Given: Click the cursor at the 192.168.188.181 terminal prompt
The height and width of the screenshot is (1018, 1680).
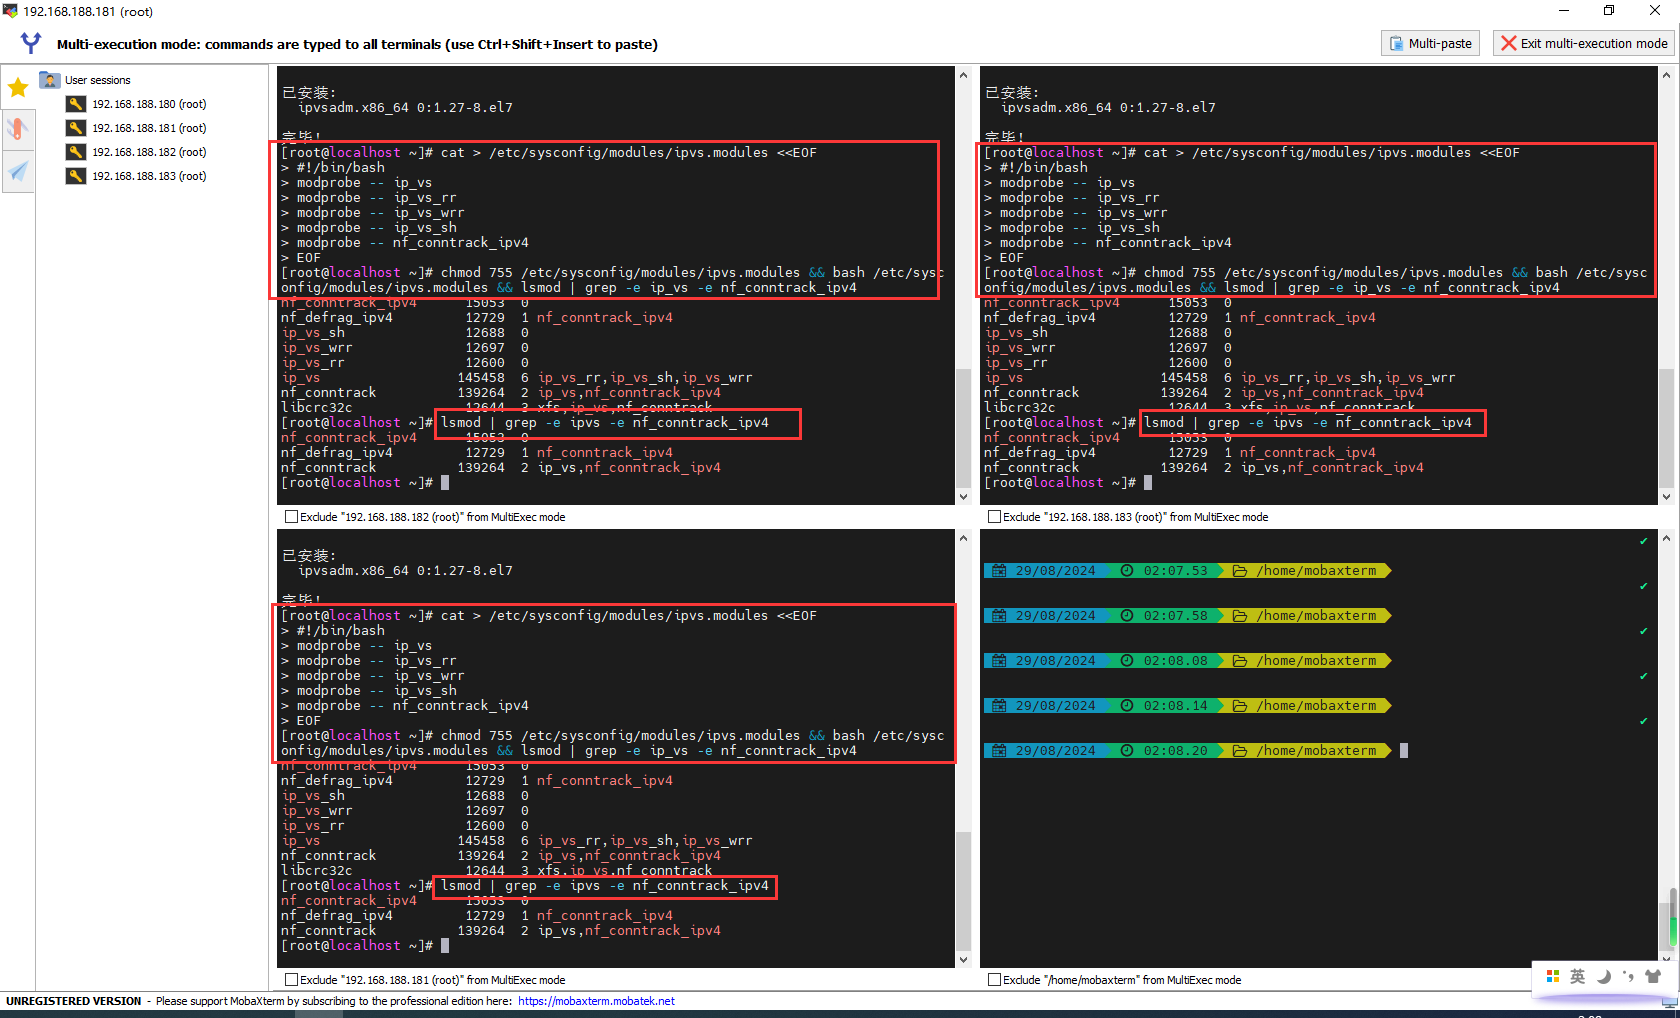Looking at the screenshot, I should [445, 946].
